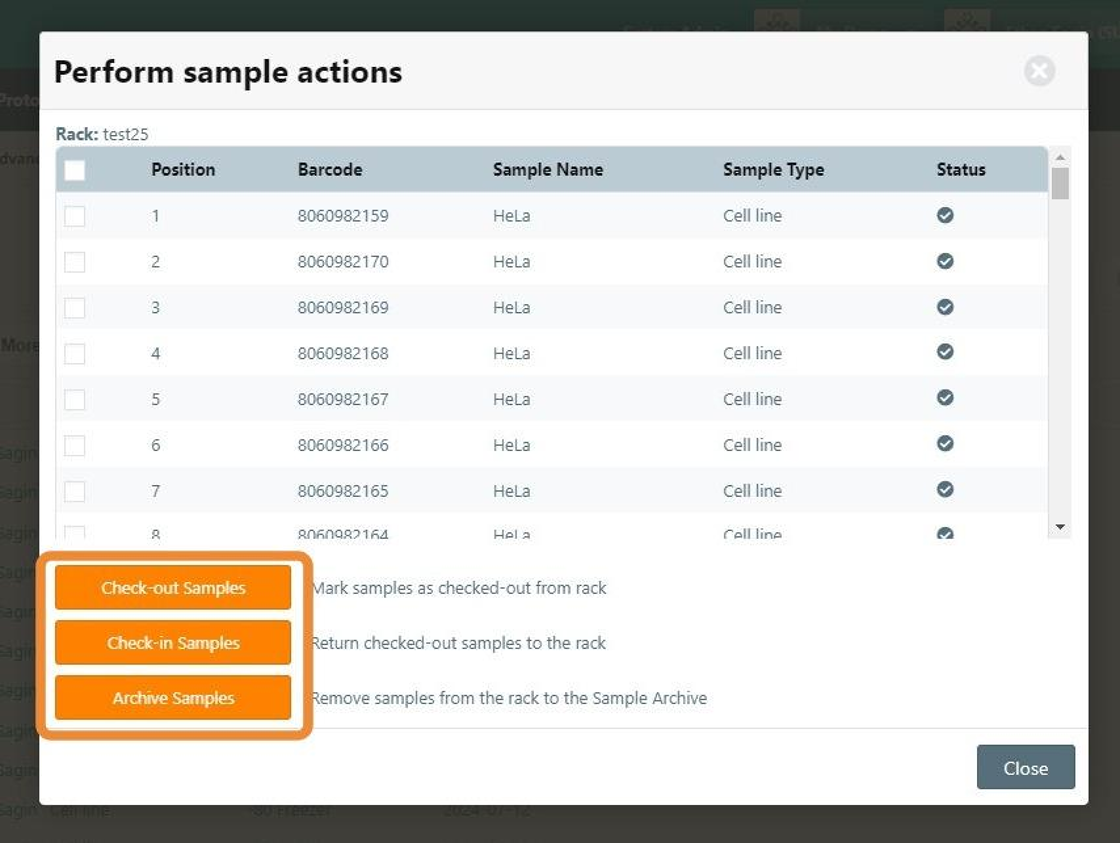Check the box next to barcode 8060982167
This screenshot has height=843, width=1120.
pyautogui.click(x=74, y=399)
